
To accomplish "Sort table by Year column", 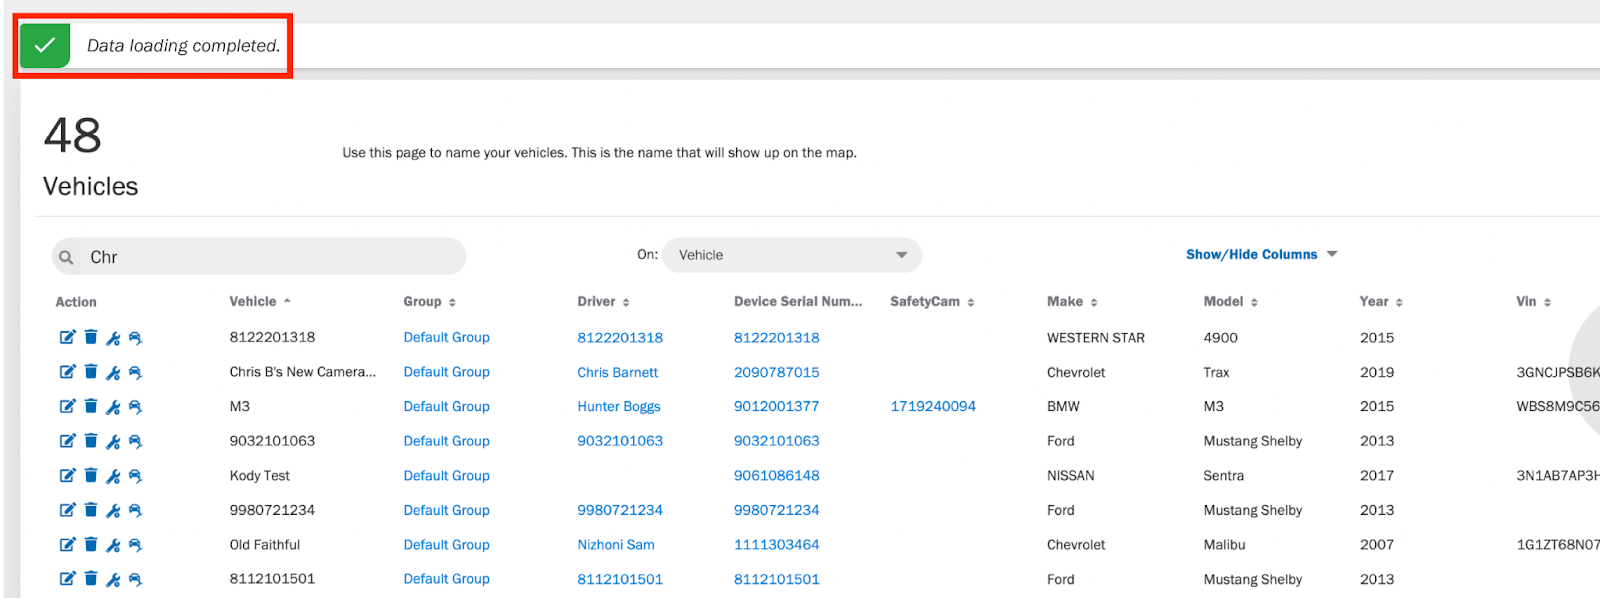I will (x=1381, y=301).
